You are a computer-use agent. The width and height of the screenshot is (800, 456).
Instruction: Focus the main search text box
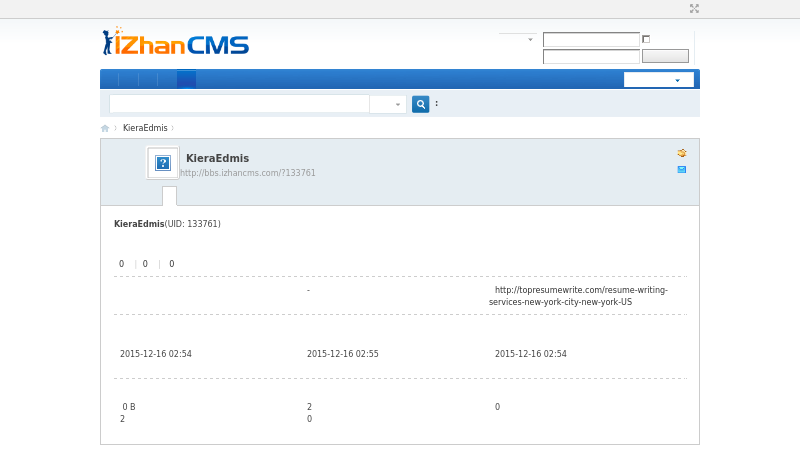[239, 104]
